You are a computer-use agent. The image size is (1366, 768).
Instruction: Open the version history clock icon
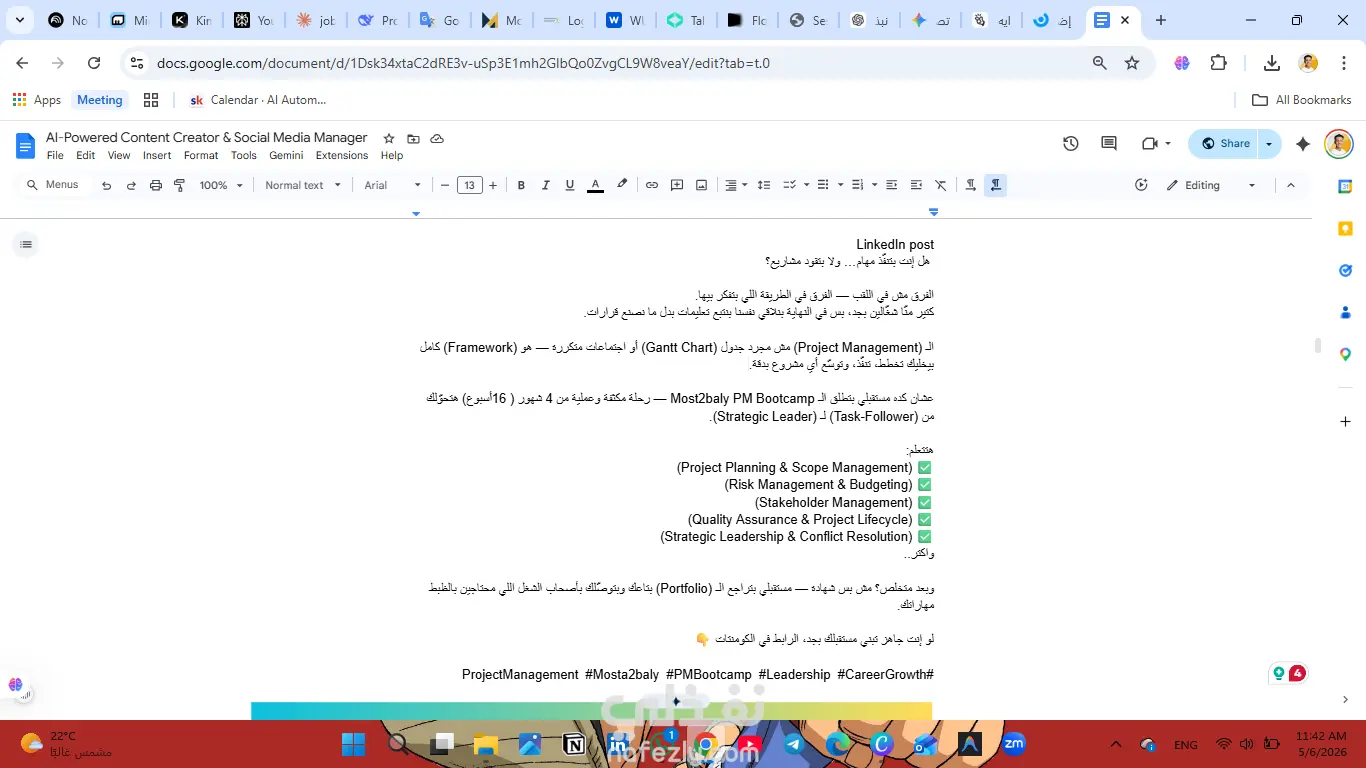click(x=1071, y=144)
